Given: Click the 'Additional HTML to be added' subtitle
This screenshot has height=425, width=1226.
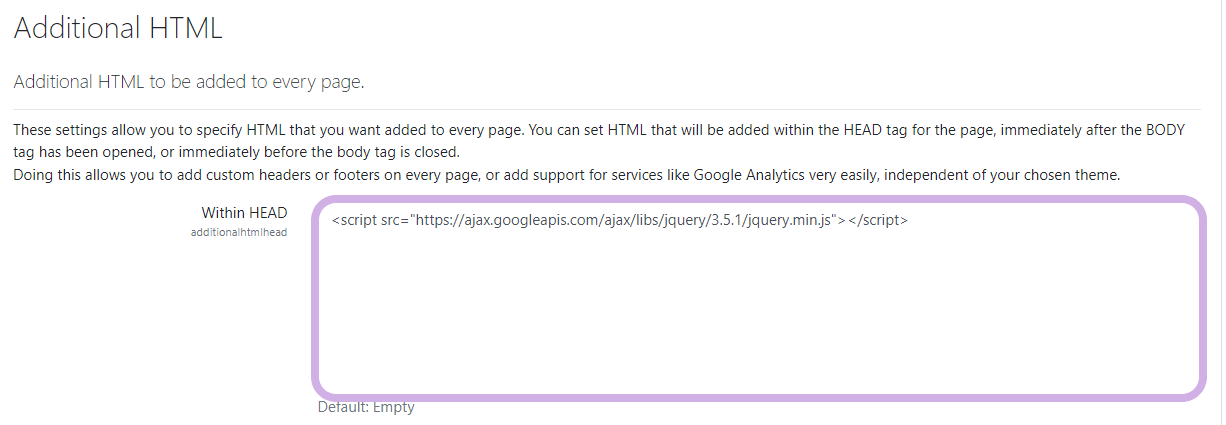Looking at the screenshot, I should 188,82.
